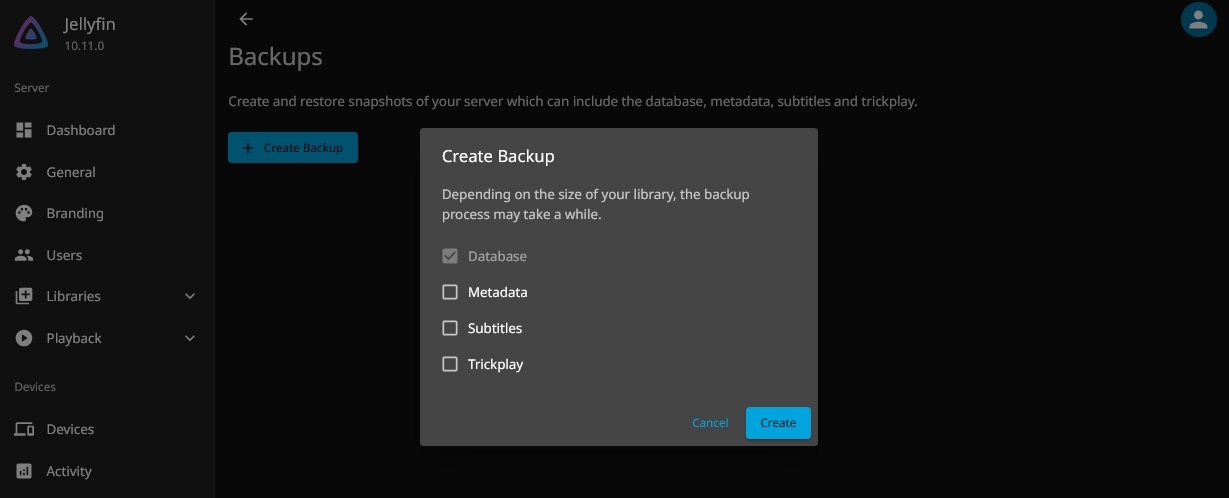1229x498 pixels.
Task: Click the Create Backup page button
Action: [x=293, y=148]
